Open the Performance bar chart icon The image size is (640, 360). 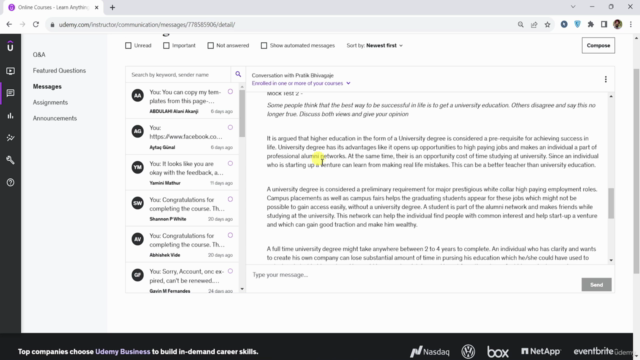10,116
